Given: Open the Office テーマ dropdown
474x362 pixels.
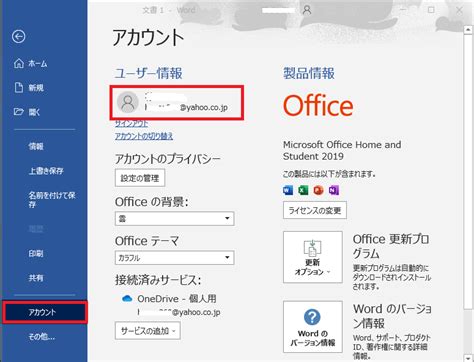Looking at the screenshot, I should point(175,258).
